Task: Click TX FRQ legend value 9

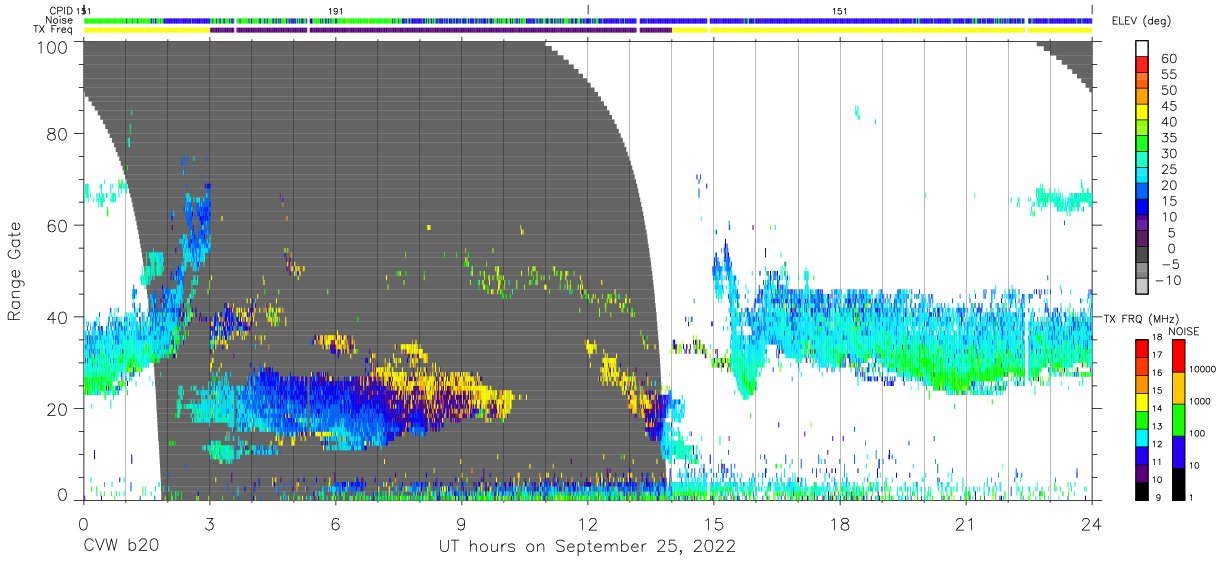Action: click(x=1157, y=497)
